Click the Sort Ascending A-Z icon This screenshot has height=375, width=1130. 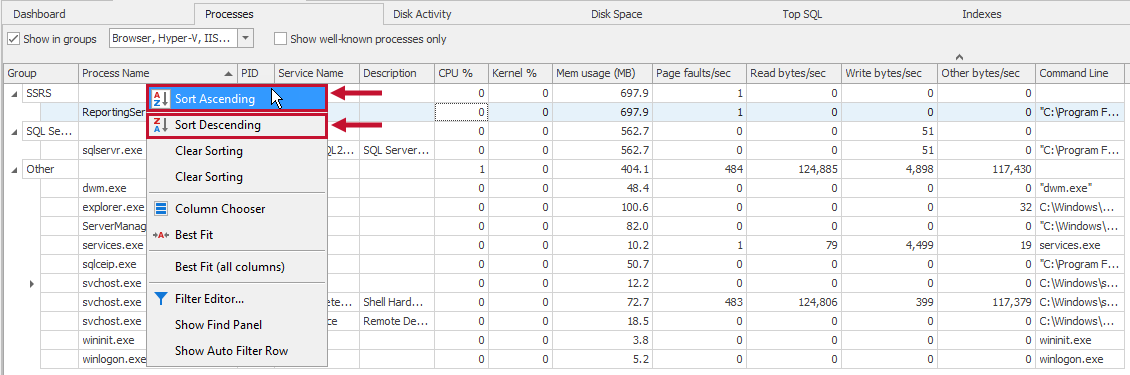pyautogui.click(x=161, y=99)
